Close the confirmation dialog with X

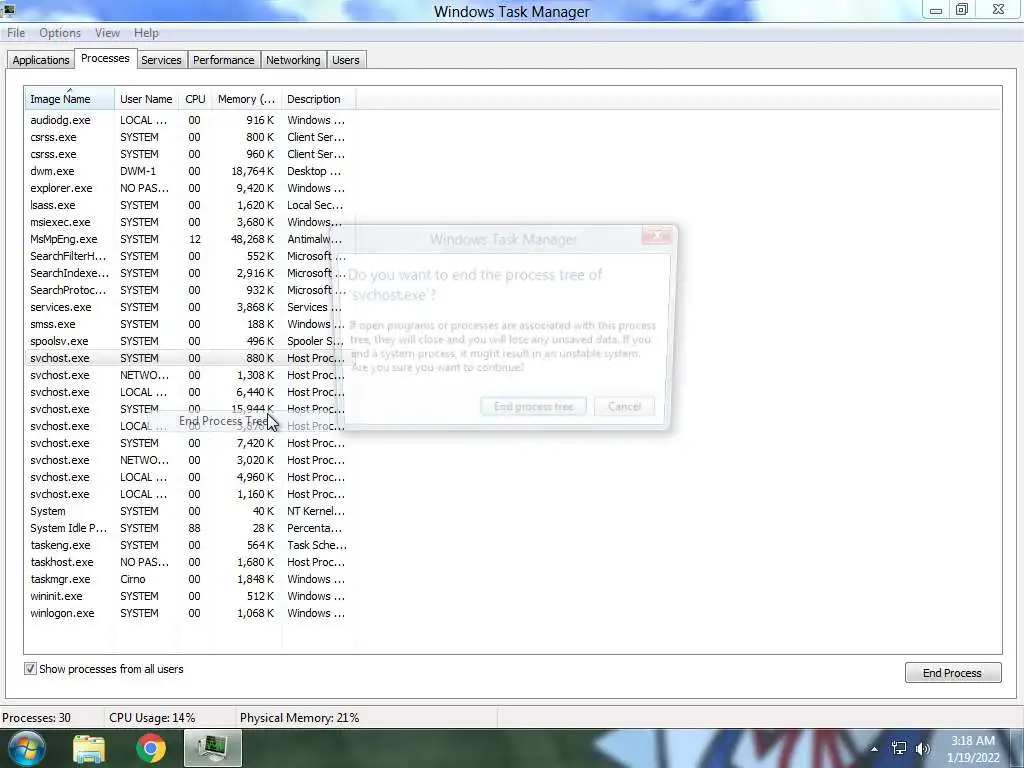(x=656, y=235)
